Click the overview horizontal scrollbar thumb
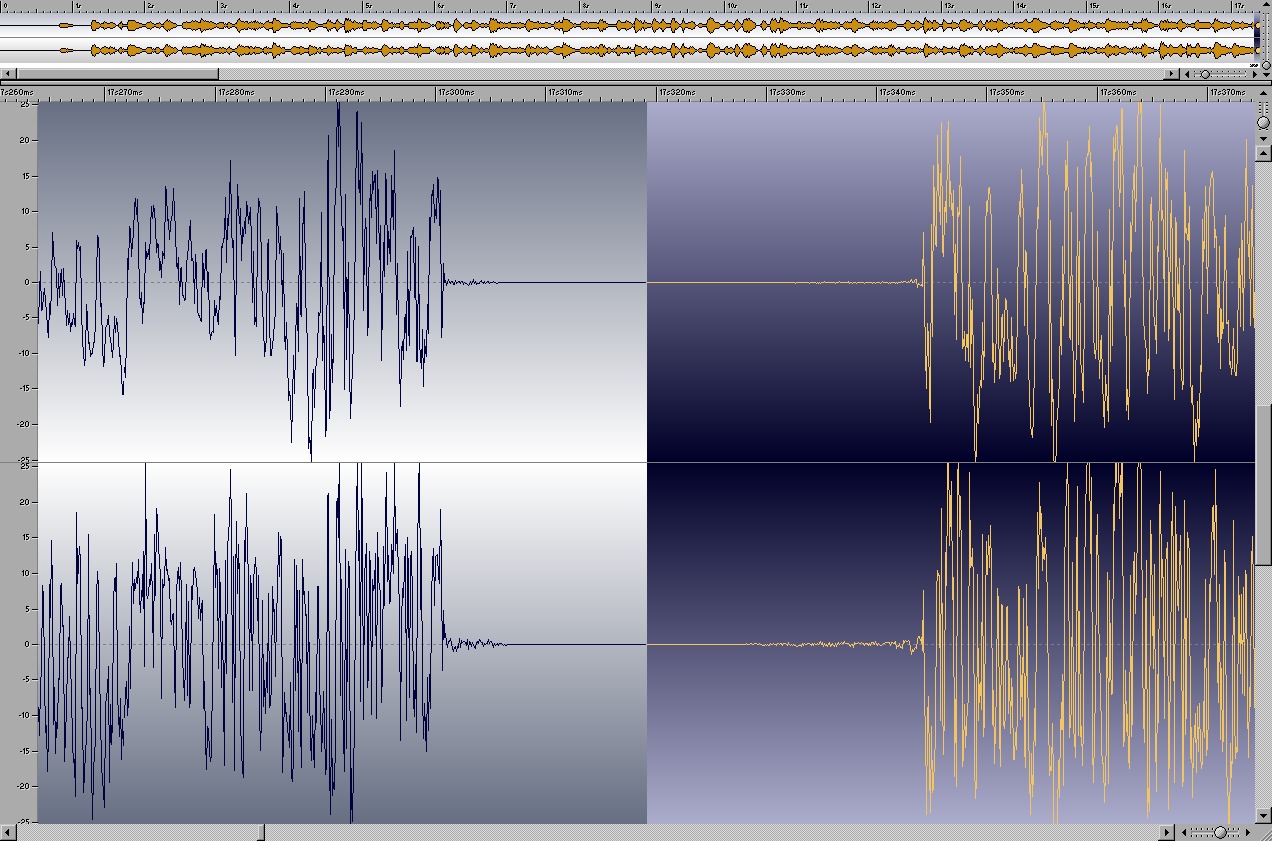 (x=117, y=74)
